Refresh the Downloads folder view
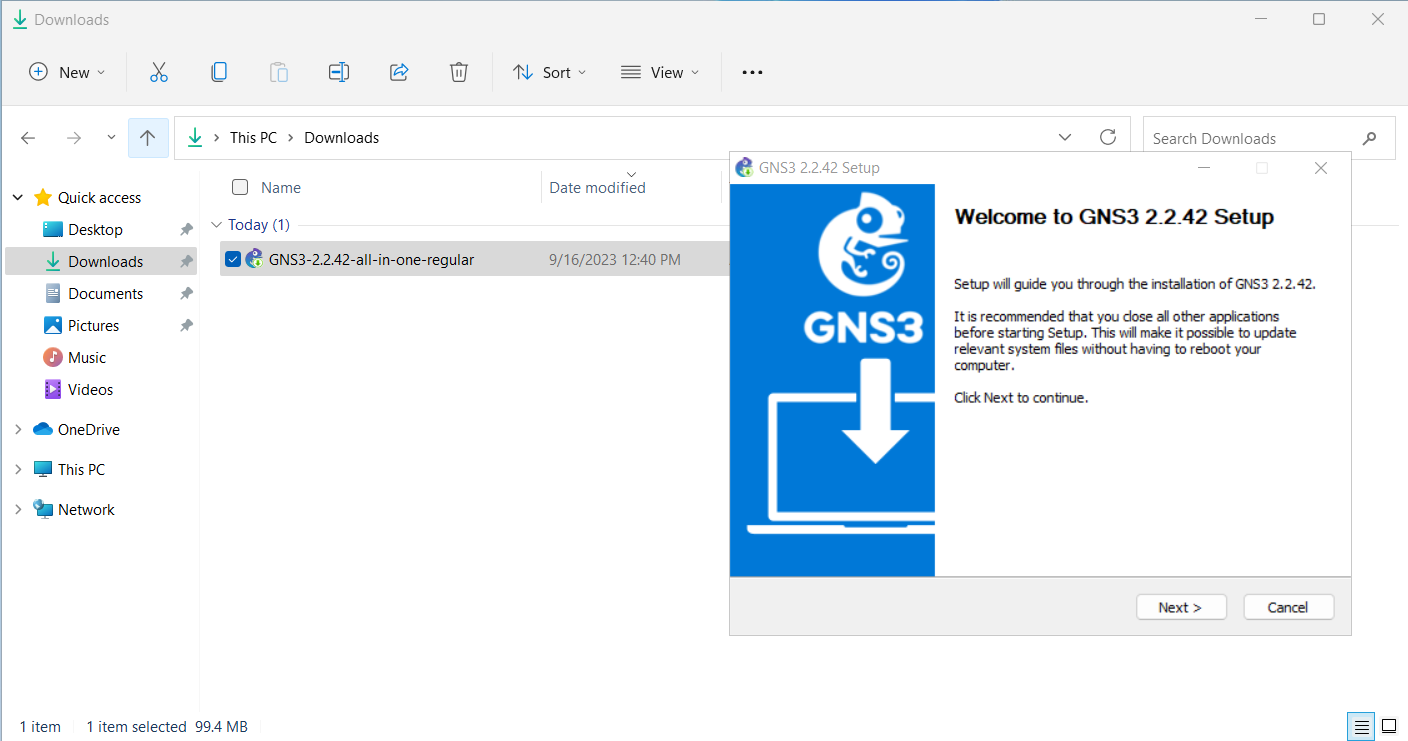Viewport: 1408px width, 741px height. [x=1107, y=137]
